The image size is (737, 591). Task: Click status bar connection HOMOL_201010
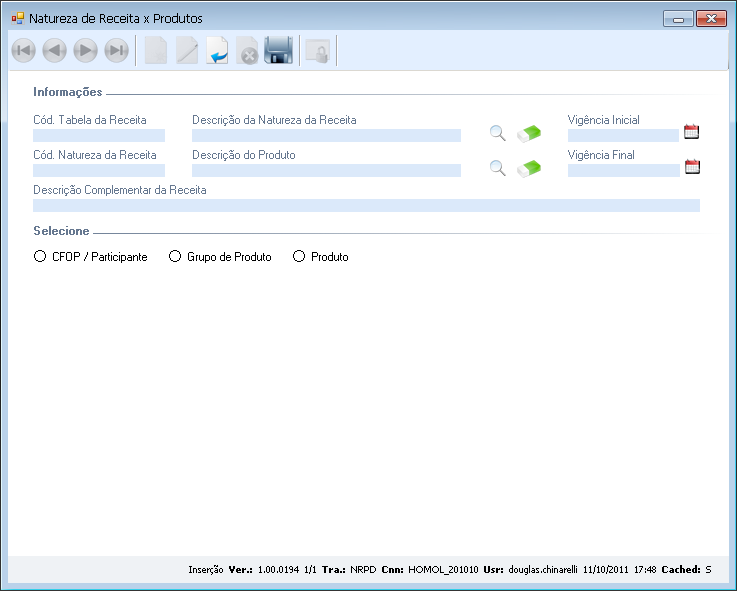[x=443, y=569]
